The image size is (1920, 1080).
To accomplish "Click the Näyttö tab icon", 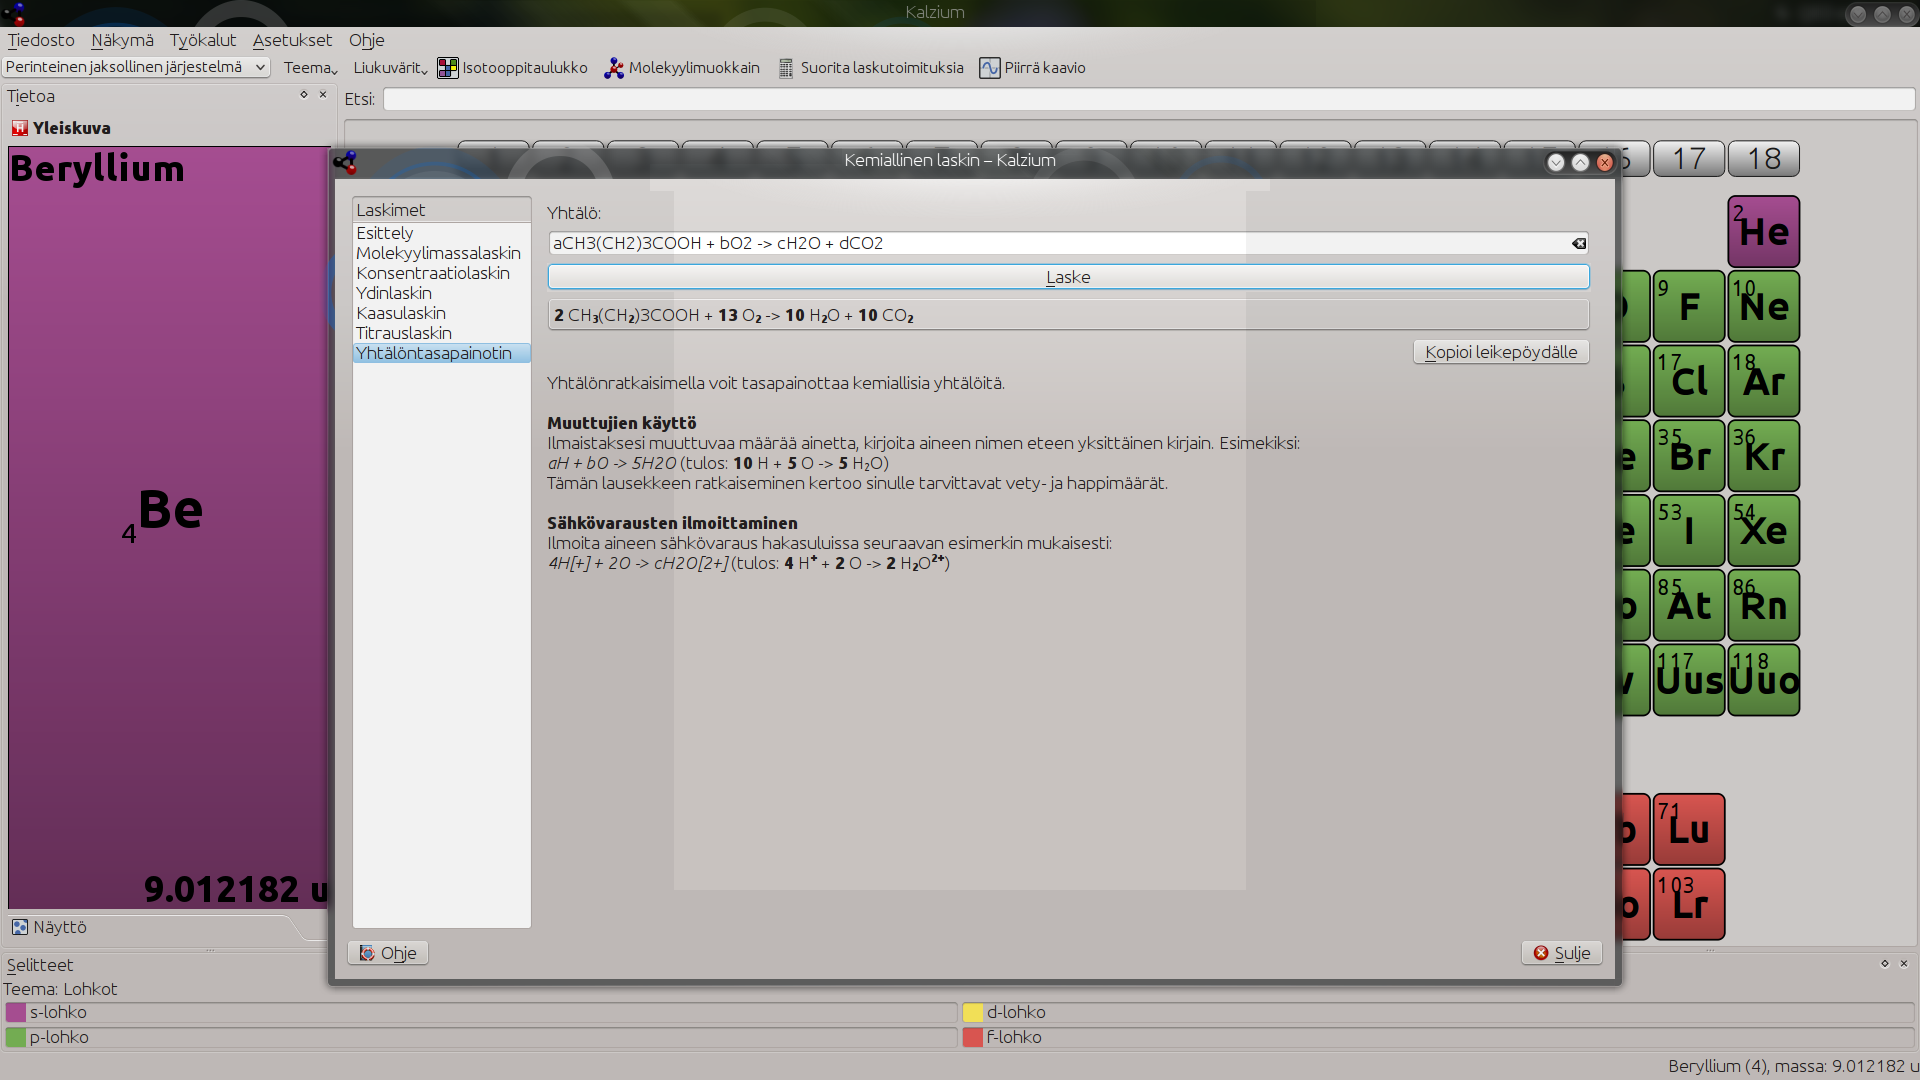I will coord(19,927).
